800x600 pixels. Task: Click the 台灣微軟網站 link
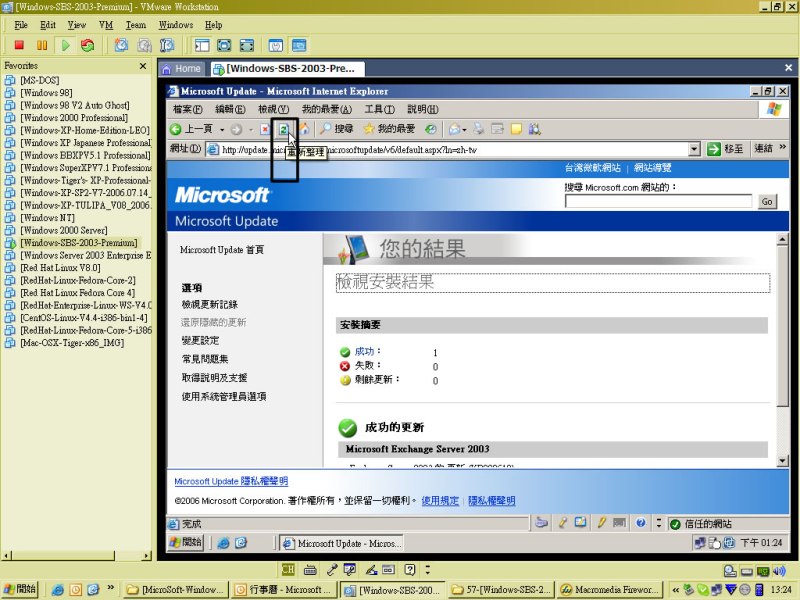pyautogui.click(x=592, y=167)
